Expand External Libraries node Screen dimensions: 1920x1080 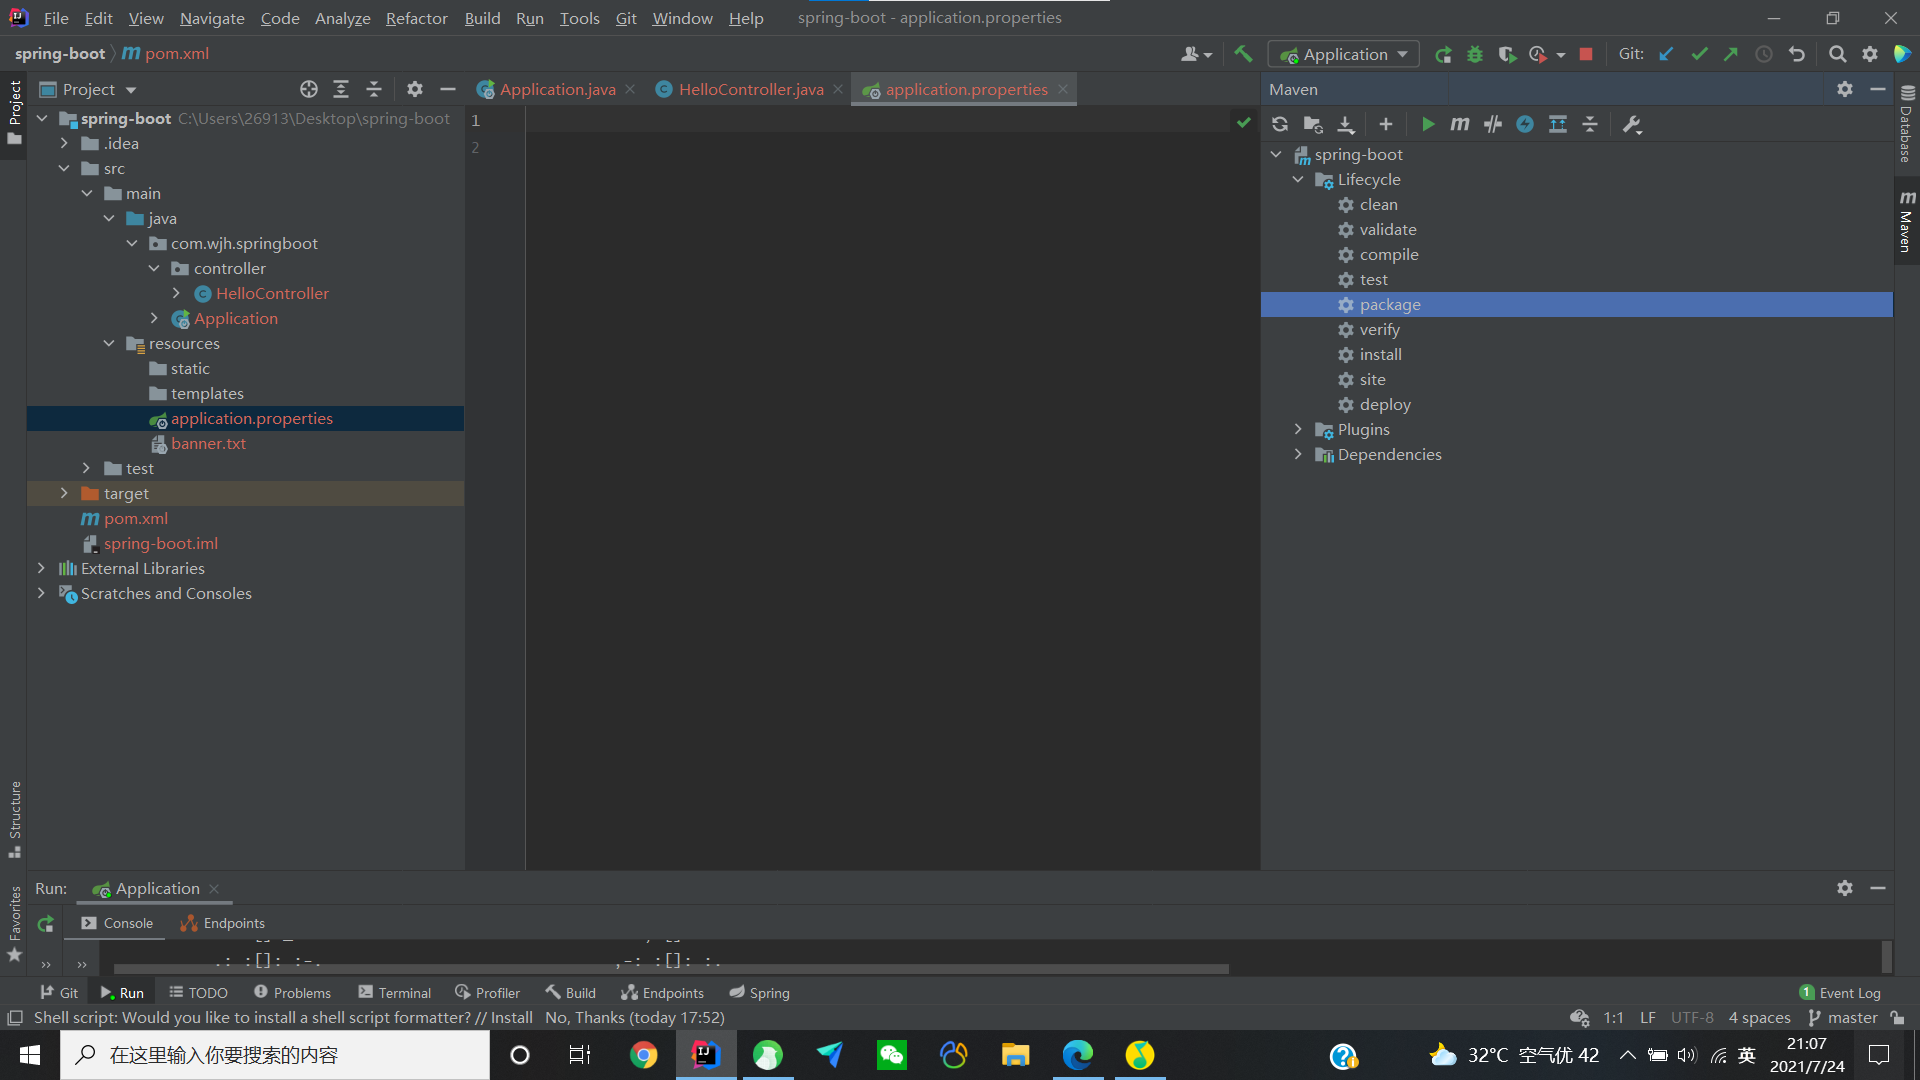(41, 568)
